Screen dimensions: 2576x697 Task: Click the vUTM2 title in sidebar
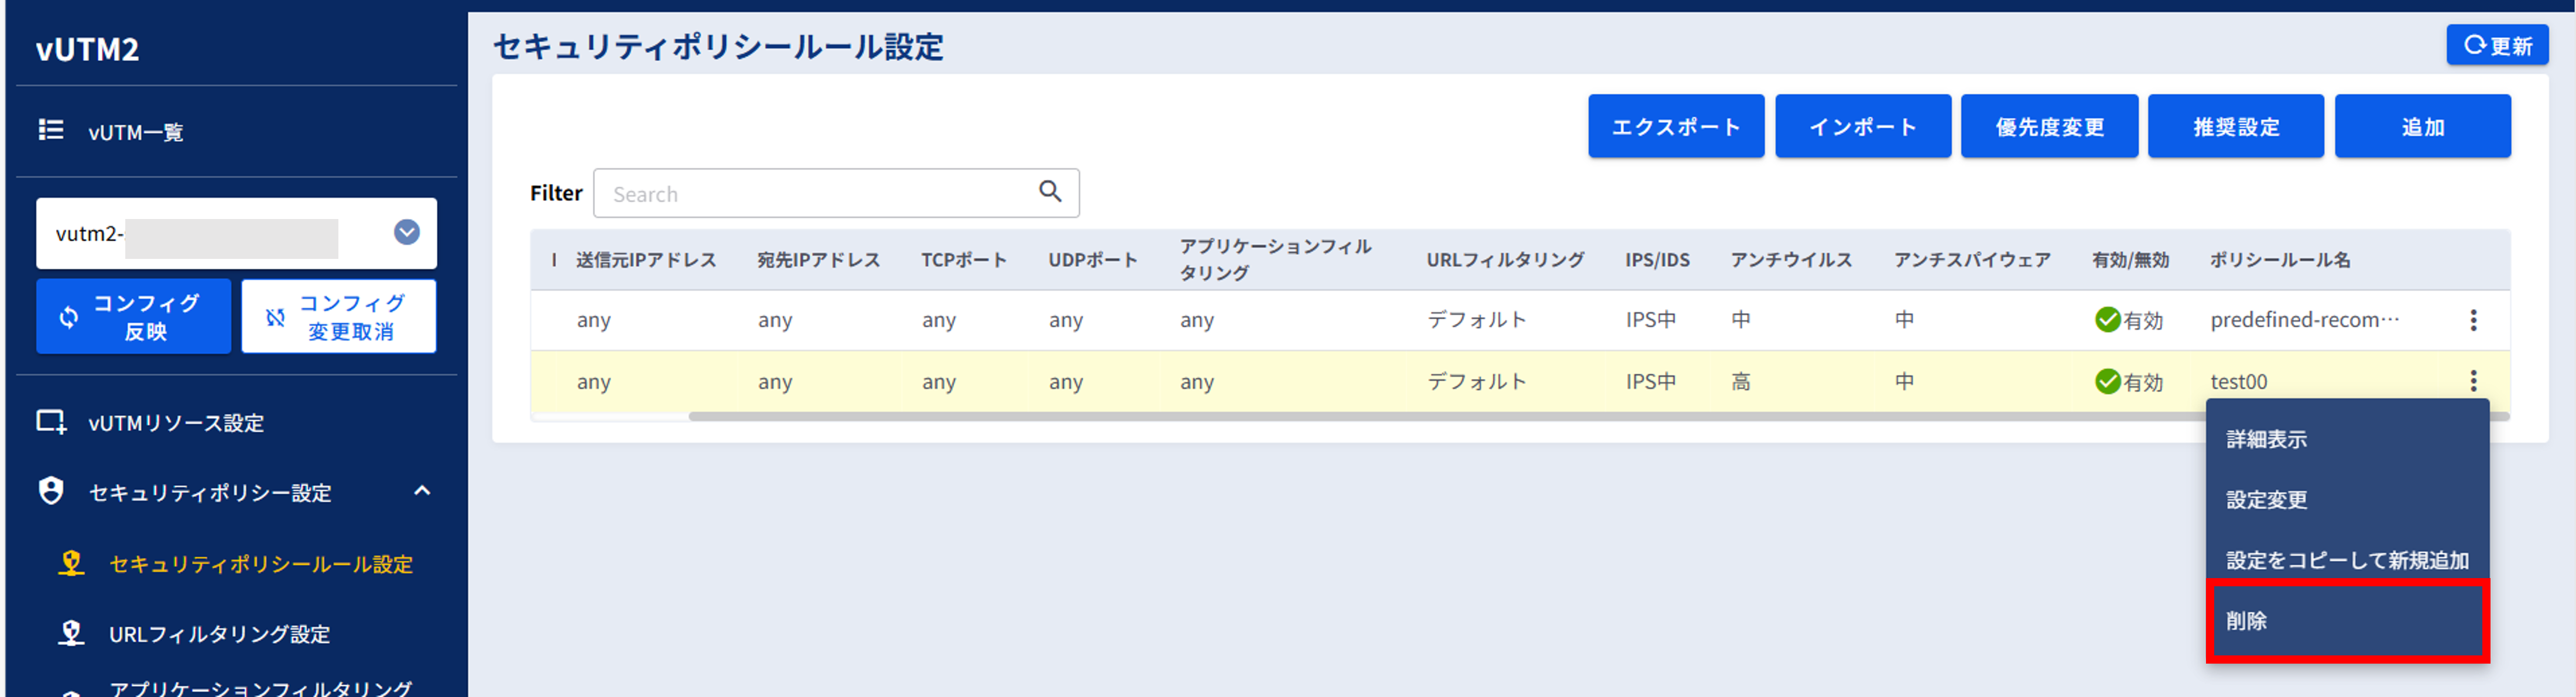tap(87, 49)
